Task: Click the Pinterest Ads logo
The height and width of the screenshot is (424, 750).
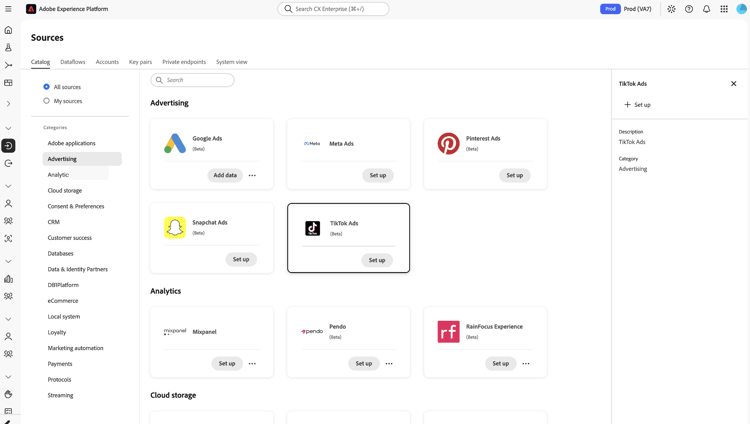Action: pos(449,143)
